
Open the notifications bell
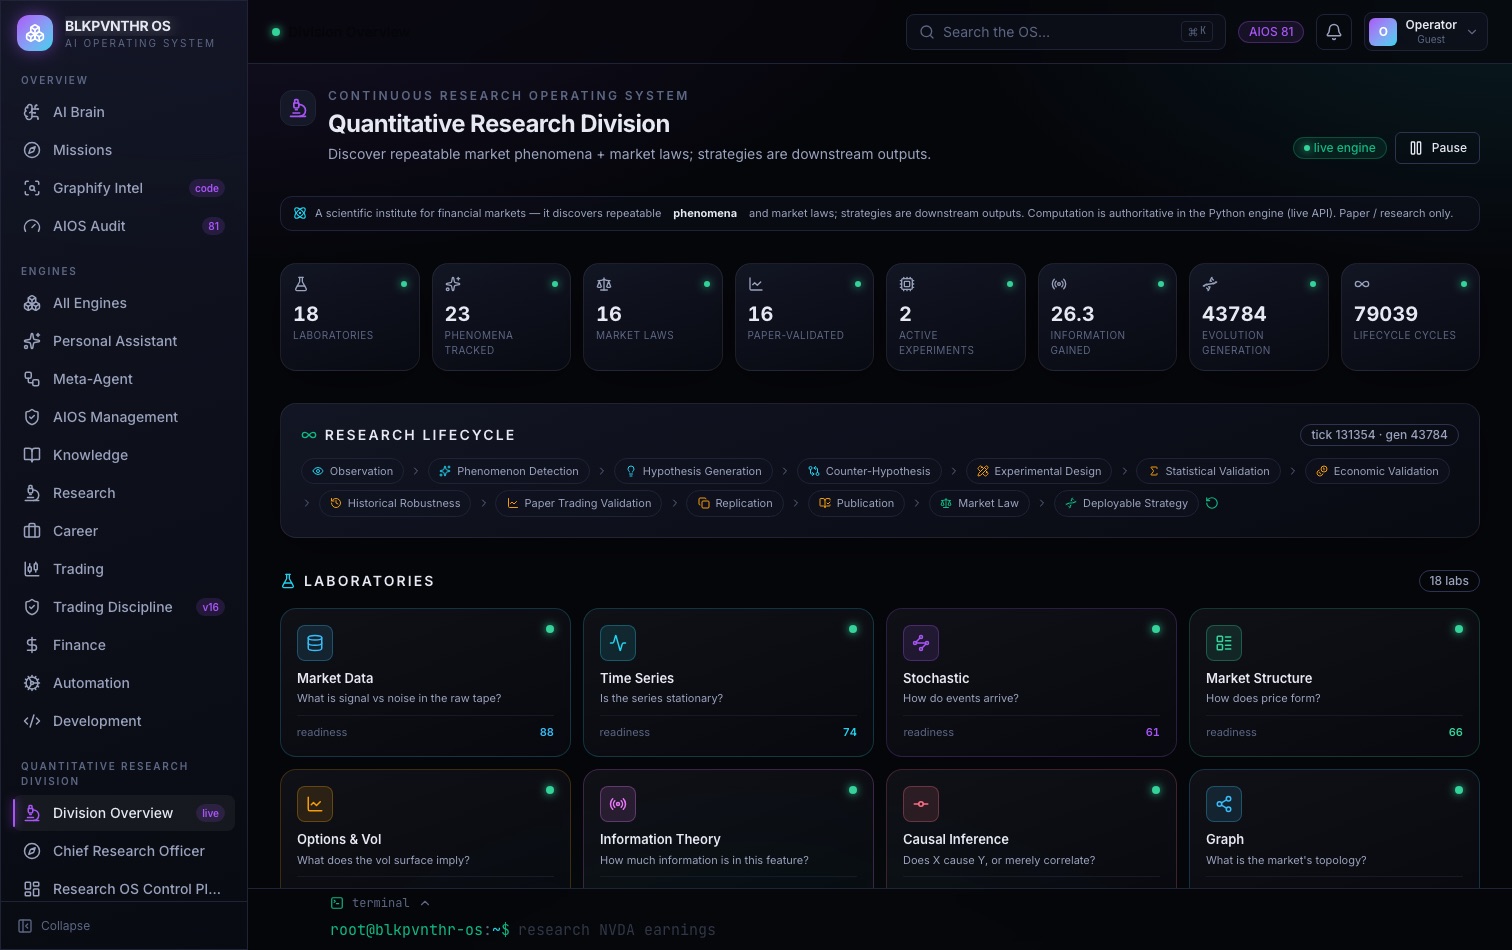click(1334, 32)
